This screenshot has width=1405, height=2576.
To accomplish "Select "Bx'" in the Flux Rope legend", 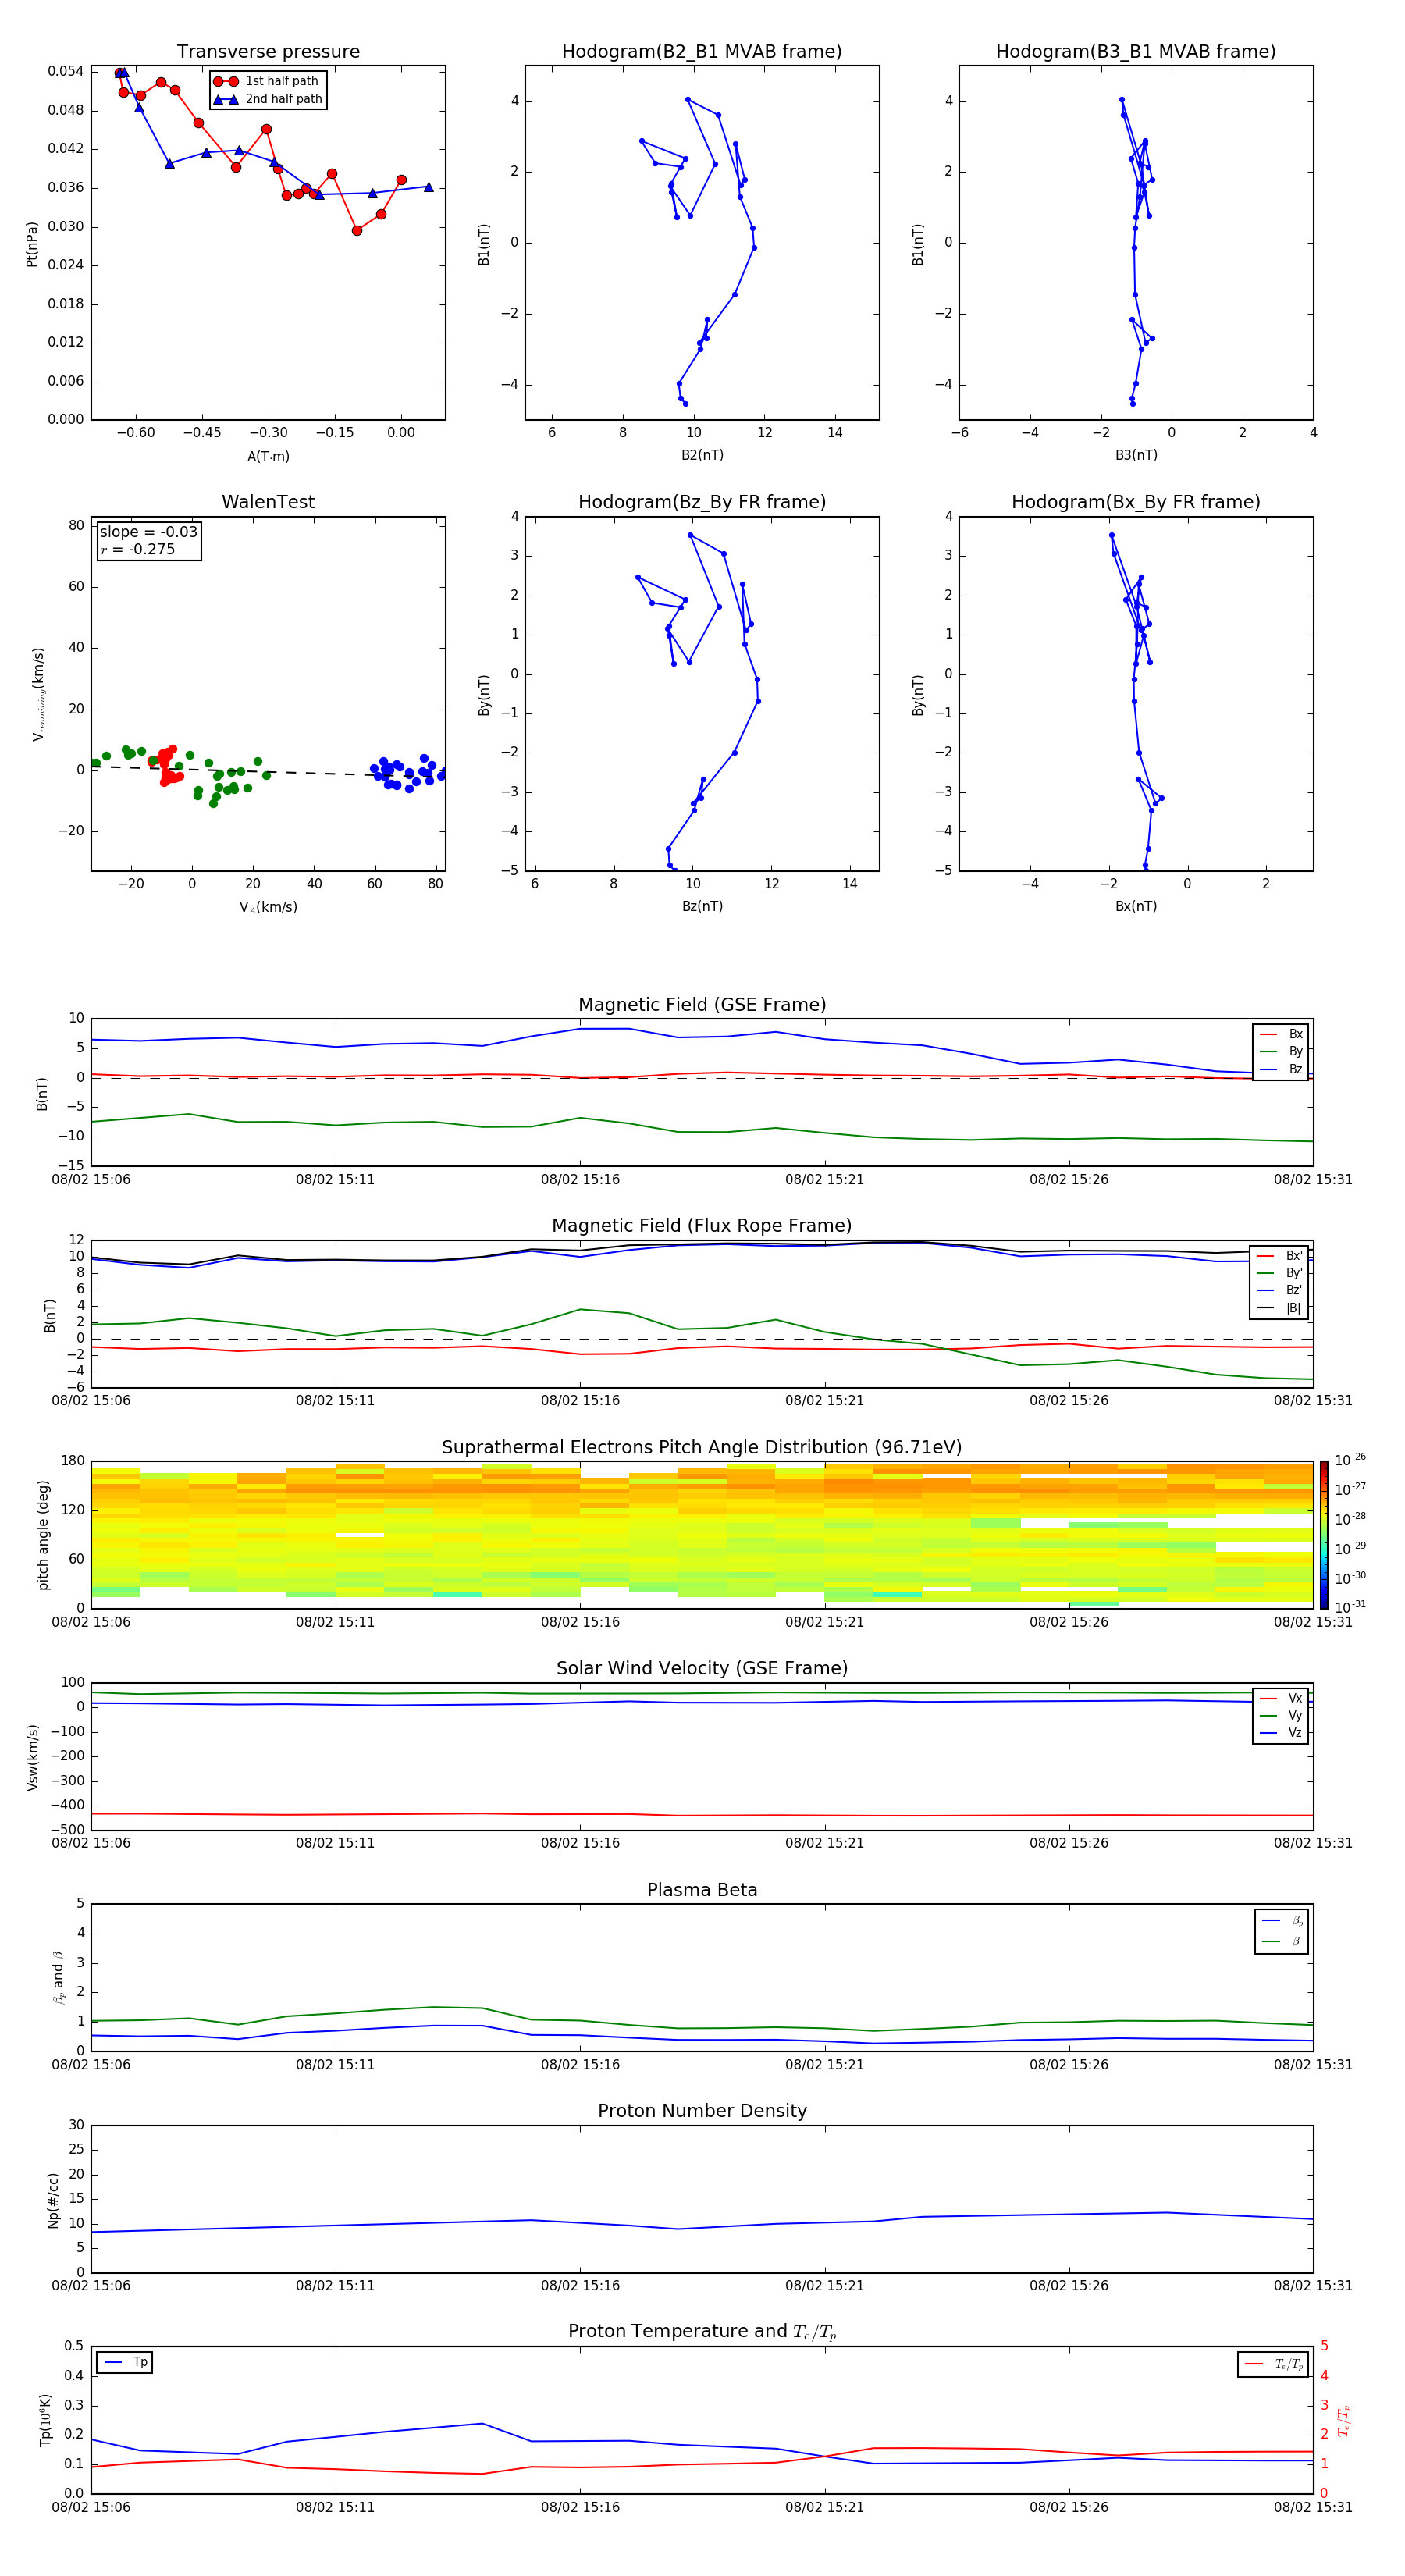I will pos(1281,1256).
